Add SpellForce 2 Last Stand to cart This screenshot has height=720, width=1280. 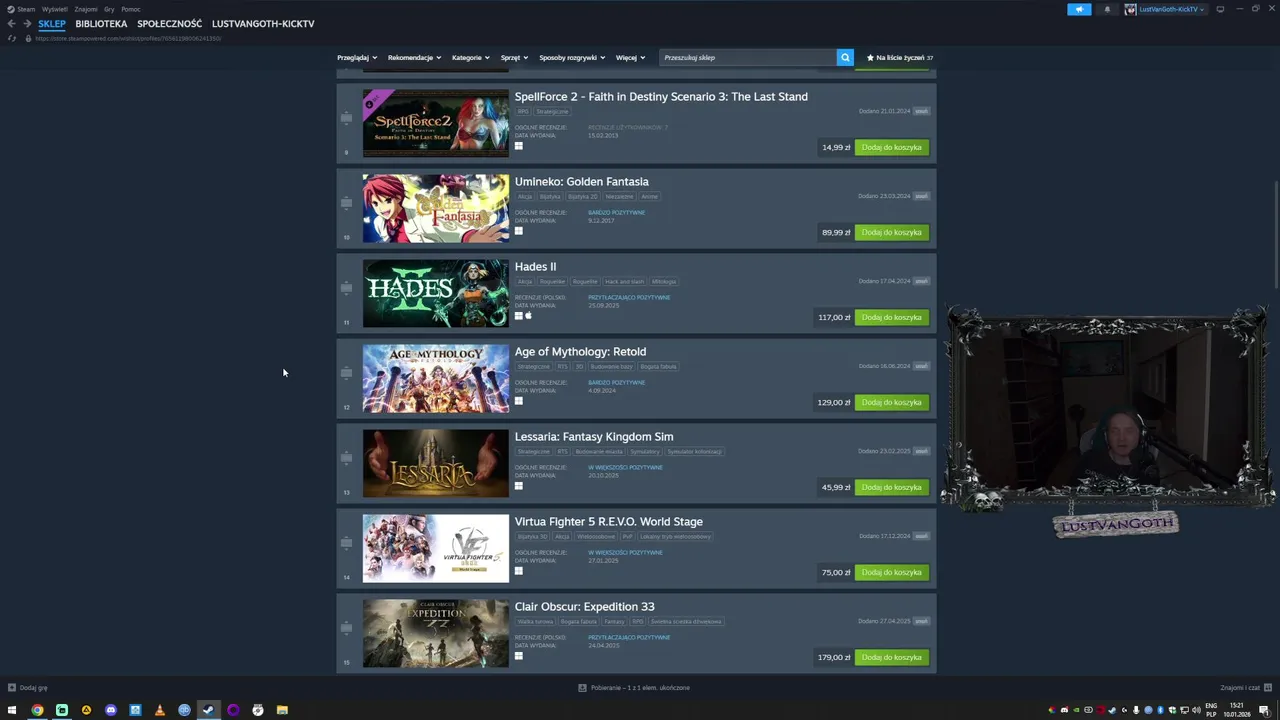click(x=891, y=147)
